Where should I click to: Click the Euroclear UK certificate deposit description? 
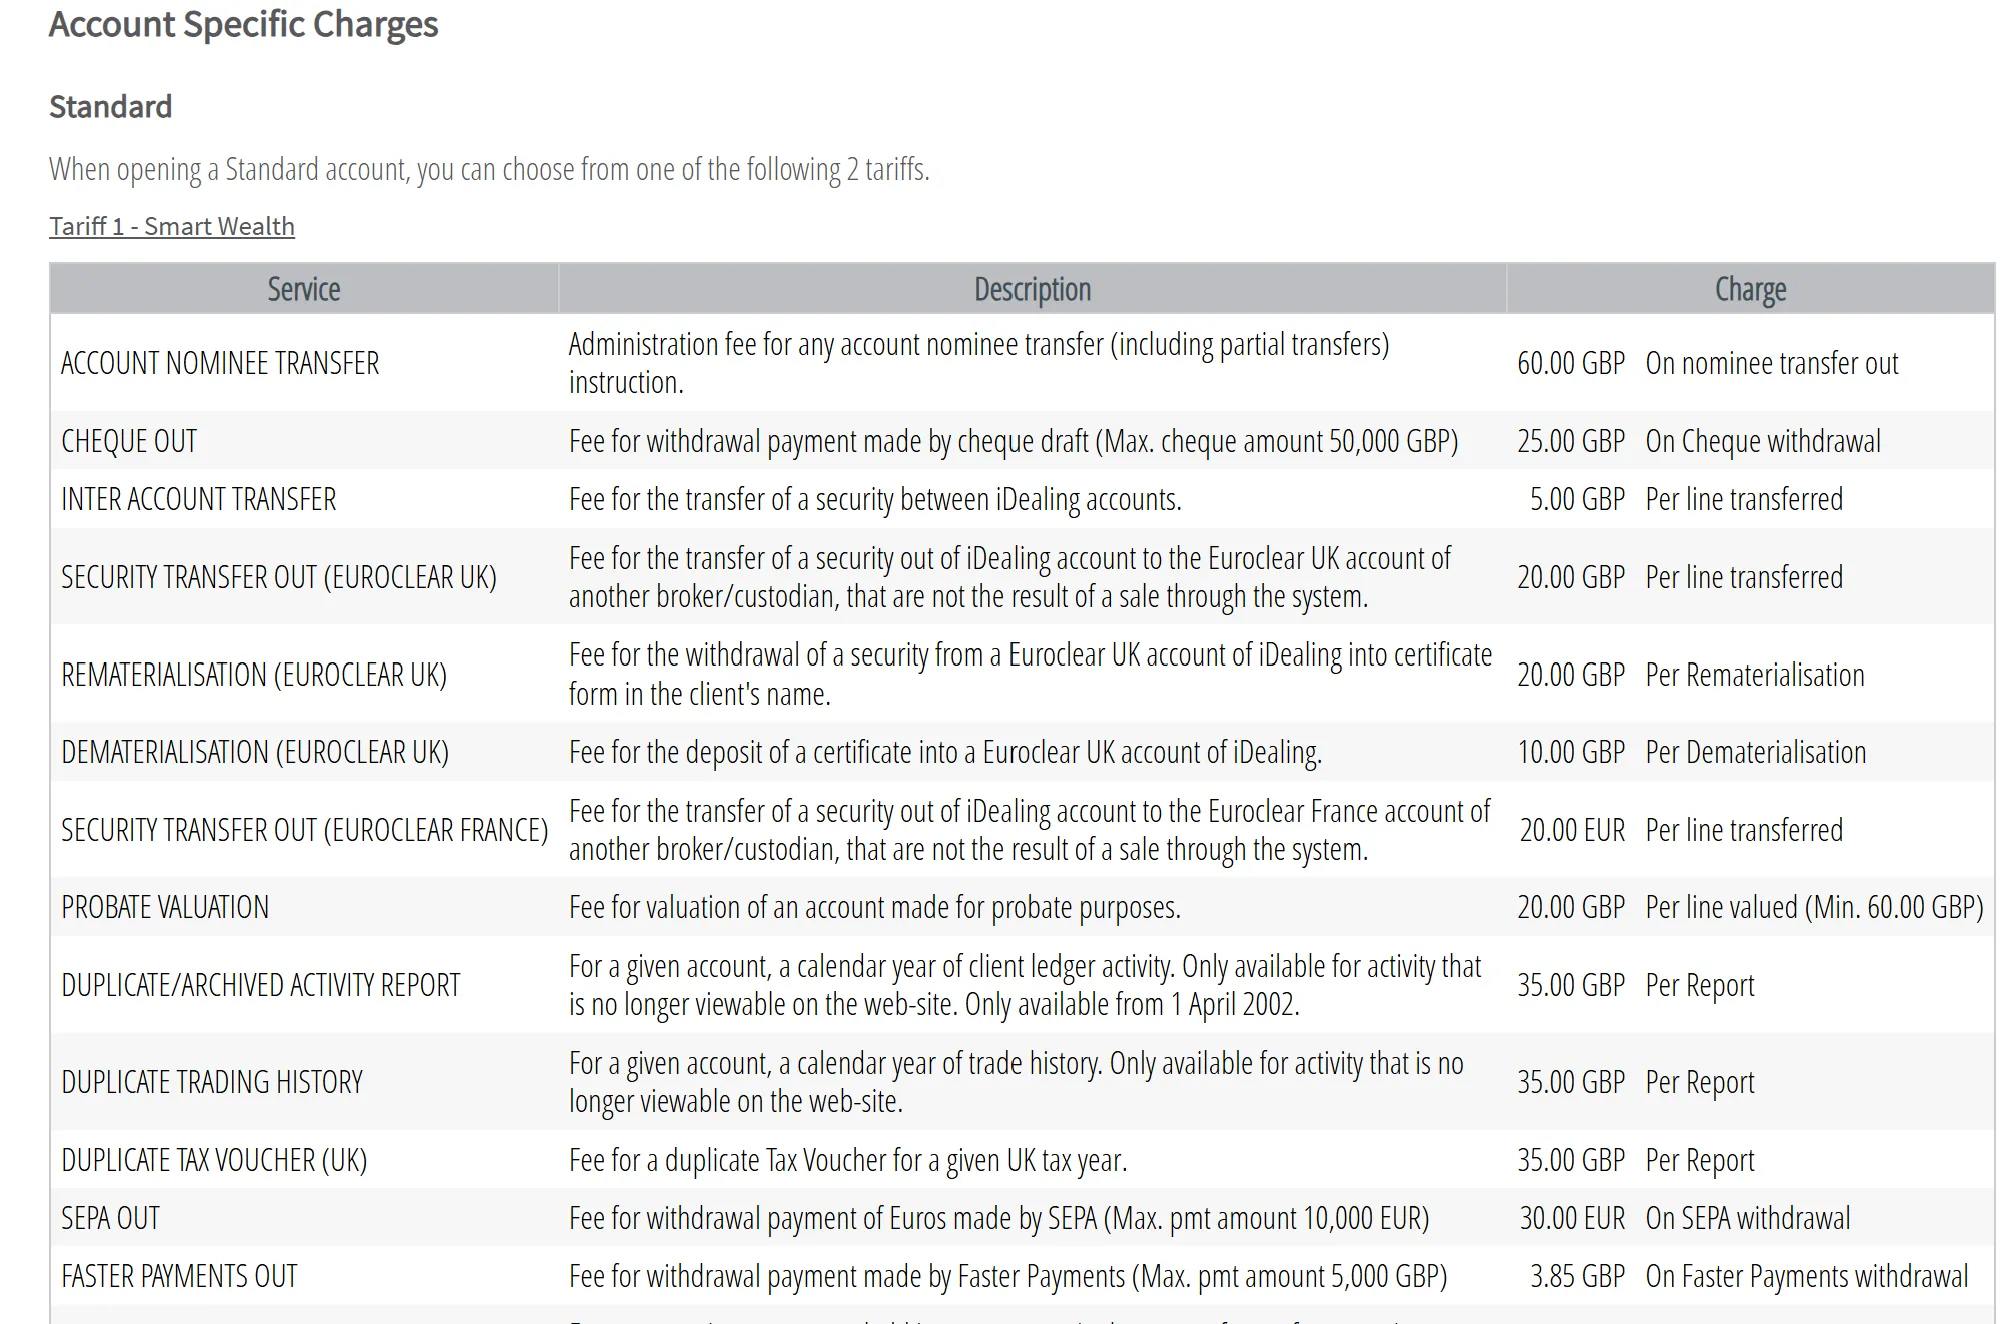tap(945, 752)
